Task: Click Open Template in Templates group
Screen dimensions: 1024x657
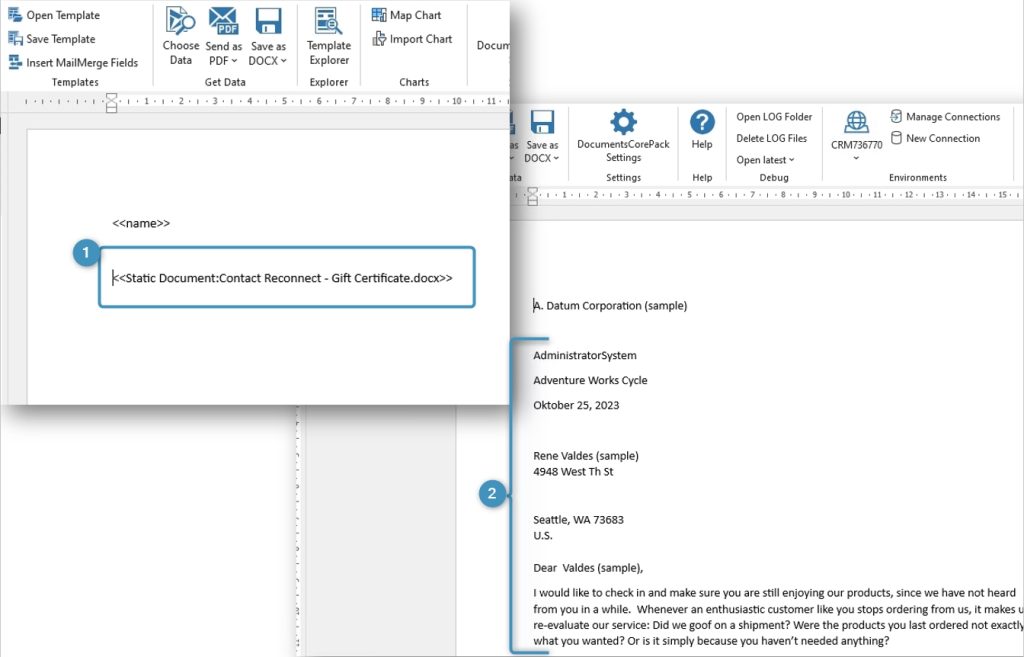Action: [x=54, y=15]
